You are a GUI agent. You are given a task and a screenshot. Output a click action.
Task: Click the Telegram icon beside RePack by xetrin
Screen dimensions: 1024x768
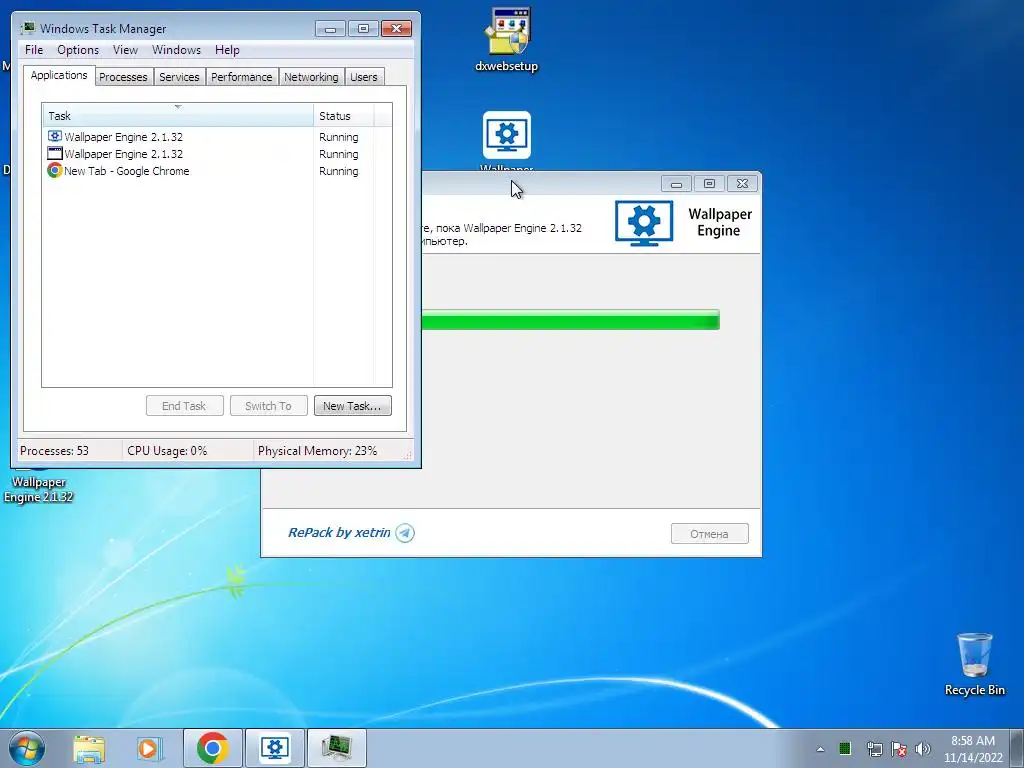pyautogui.click(x=405, y=533)
